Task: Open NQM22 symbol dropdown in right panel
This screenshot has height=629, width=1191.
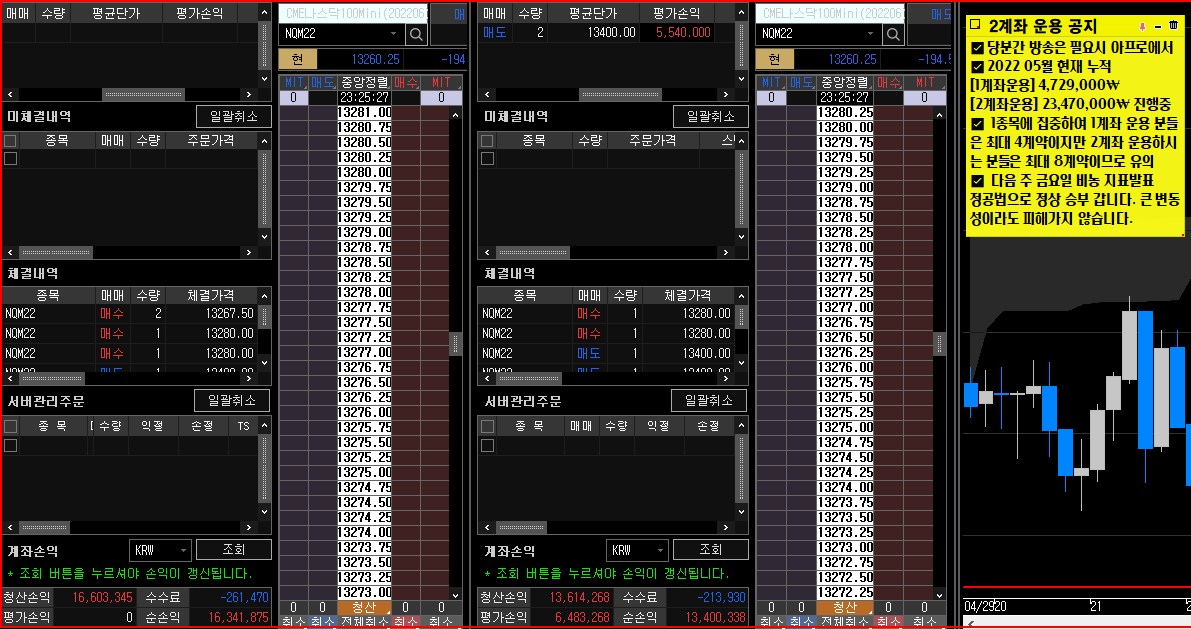Action: 870,34
